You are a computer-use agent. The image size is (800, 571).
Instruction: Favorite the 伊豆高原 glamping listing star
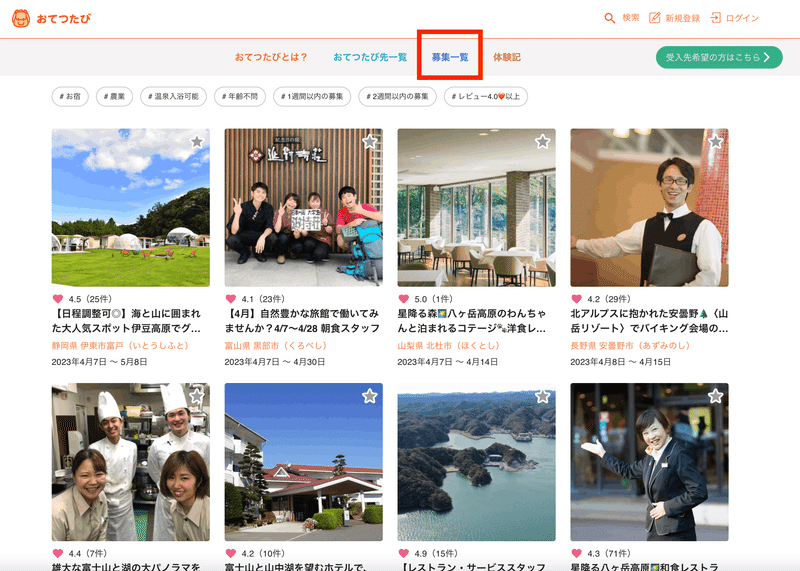197,142
